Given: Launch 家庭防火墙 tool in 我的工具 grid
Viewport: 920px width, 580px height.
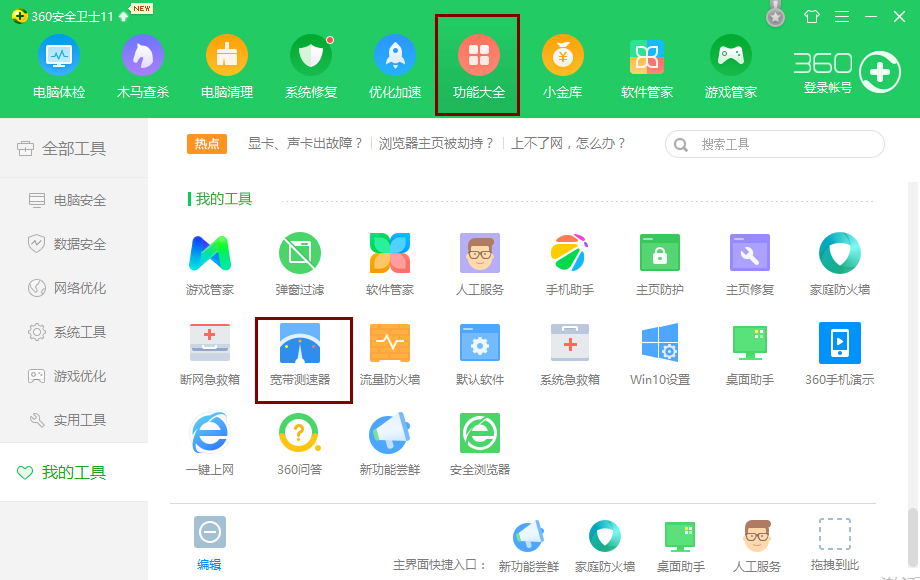Looking at the screenshot, I should [840, 264].
